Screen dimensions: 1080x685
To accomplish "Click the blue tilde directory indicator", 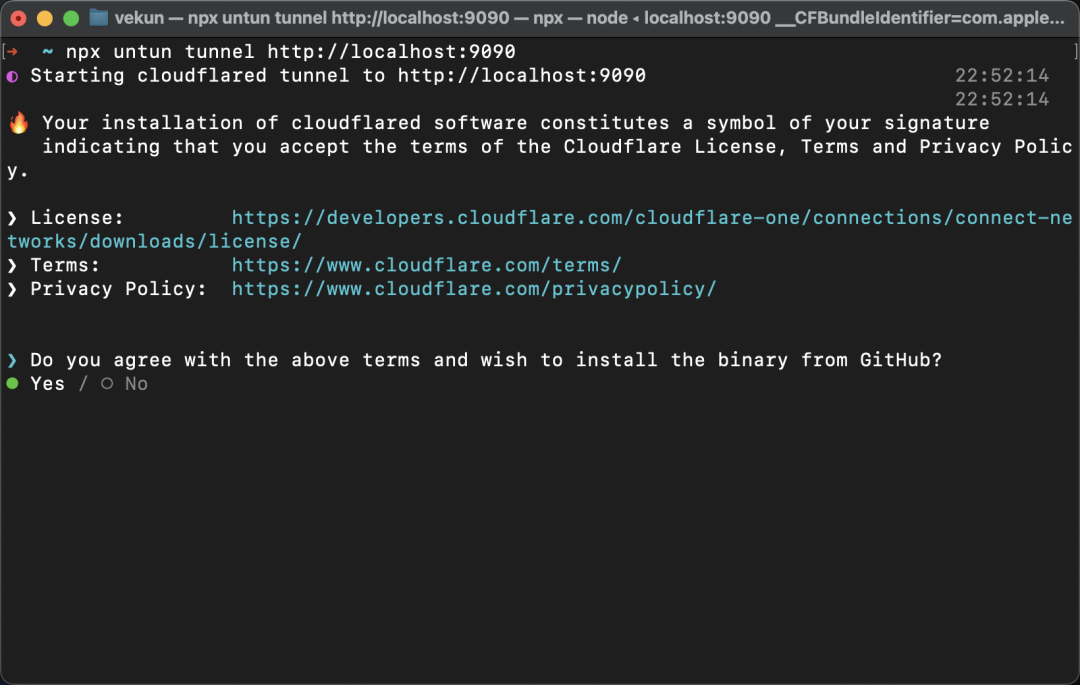I will [x=48, y=52].
